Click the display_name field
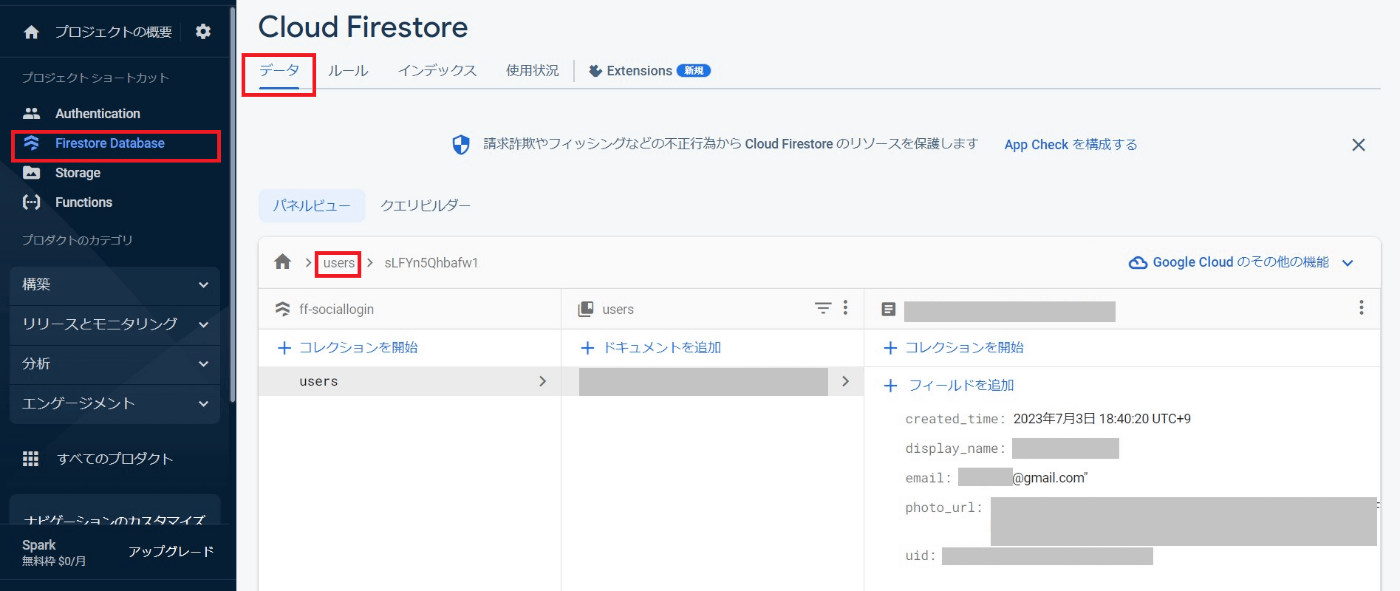 click(1012, 448)
